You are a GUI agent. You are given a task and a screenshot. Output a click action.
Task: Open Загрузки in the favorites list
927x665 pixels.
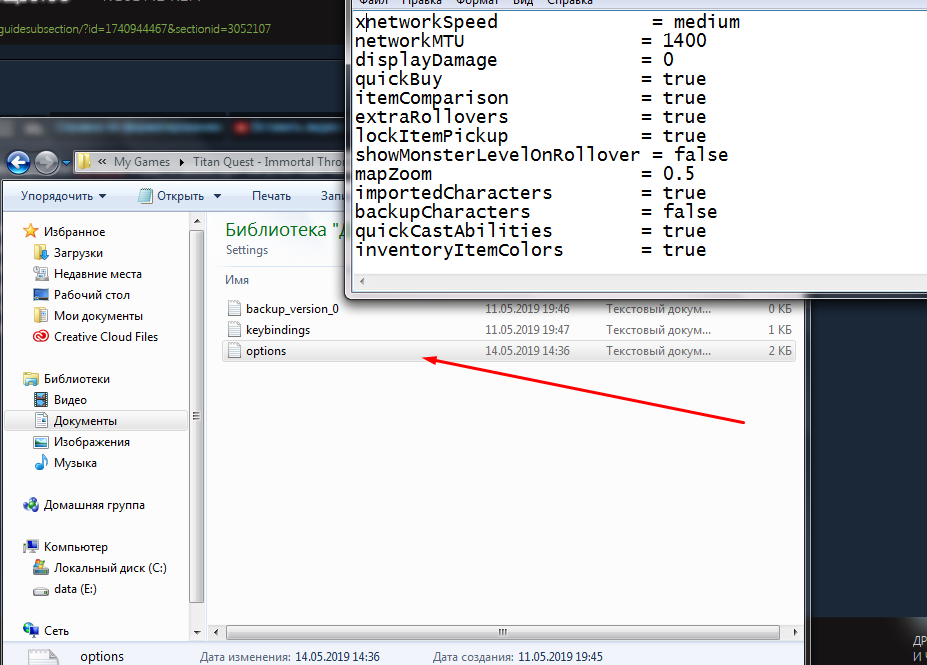pyautogui.click(x=78, y=252)
